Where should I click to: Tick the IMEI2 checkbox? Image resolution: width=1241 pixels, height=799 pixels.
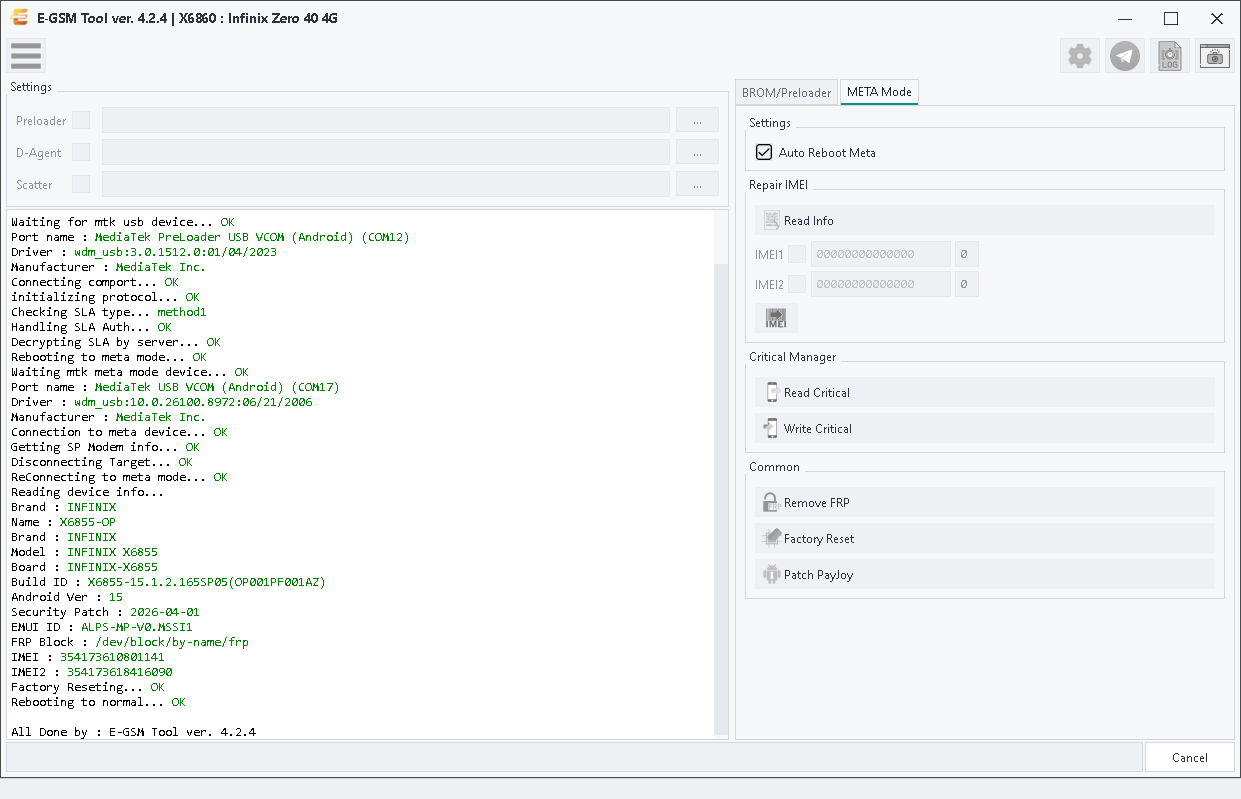(797, 284)
